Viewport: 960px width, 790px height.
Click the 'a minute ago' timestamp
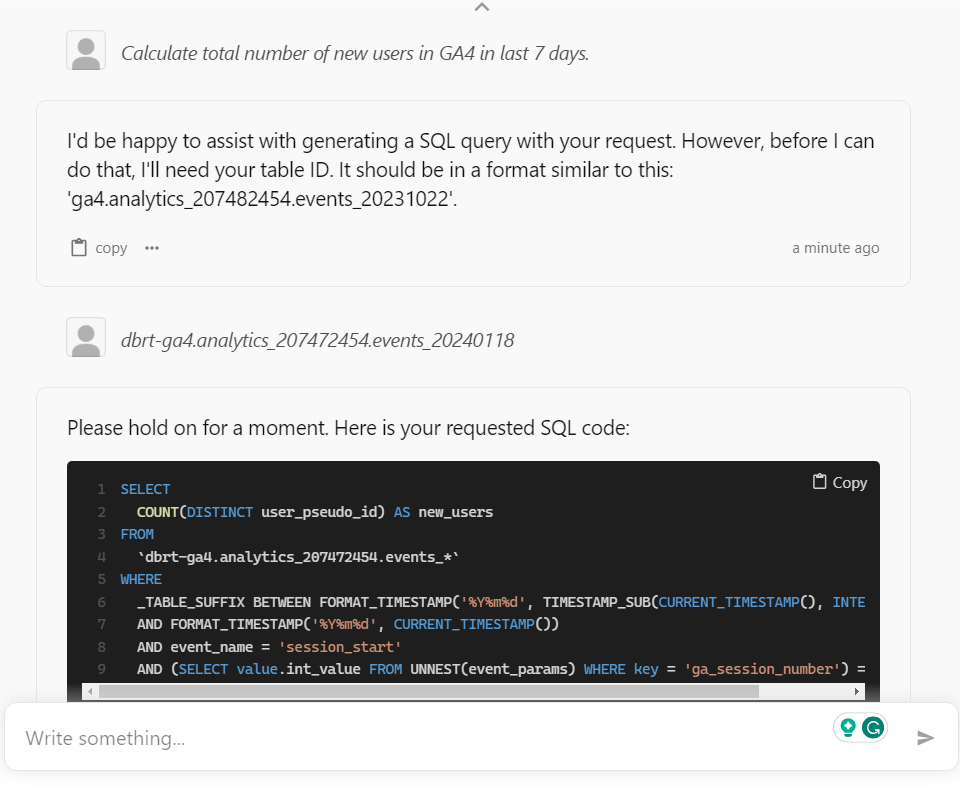835,248
